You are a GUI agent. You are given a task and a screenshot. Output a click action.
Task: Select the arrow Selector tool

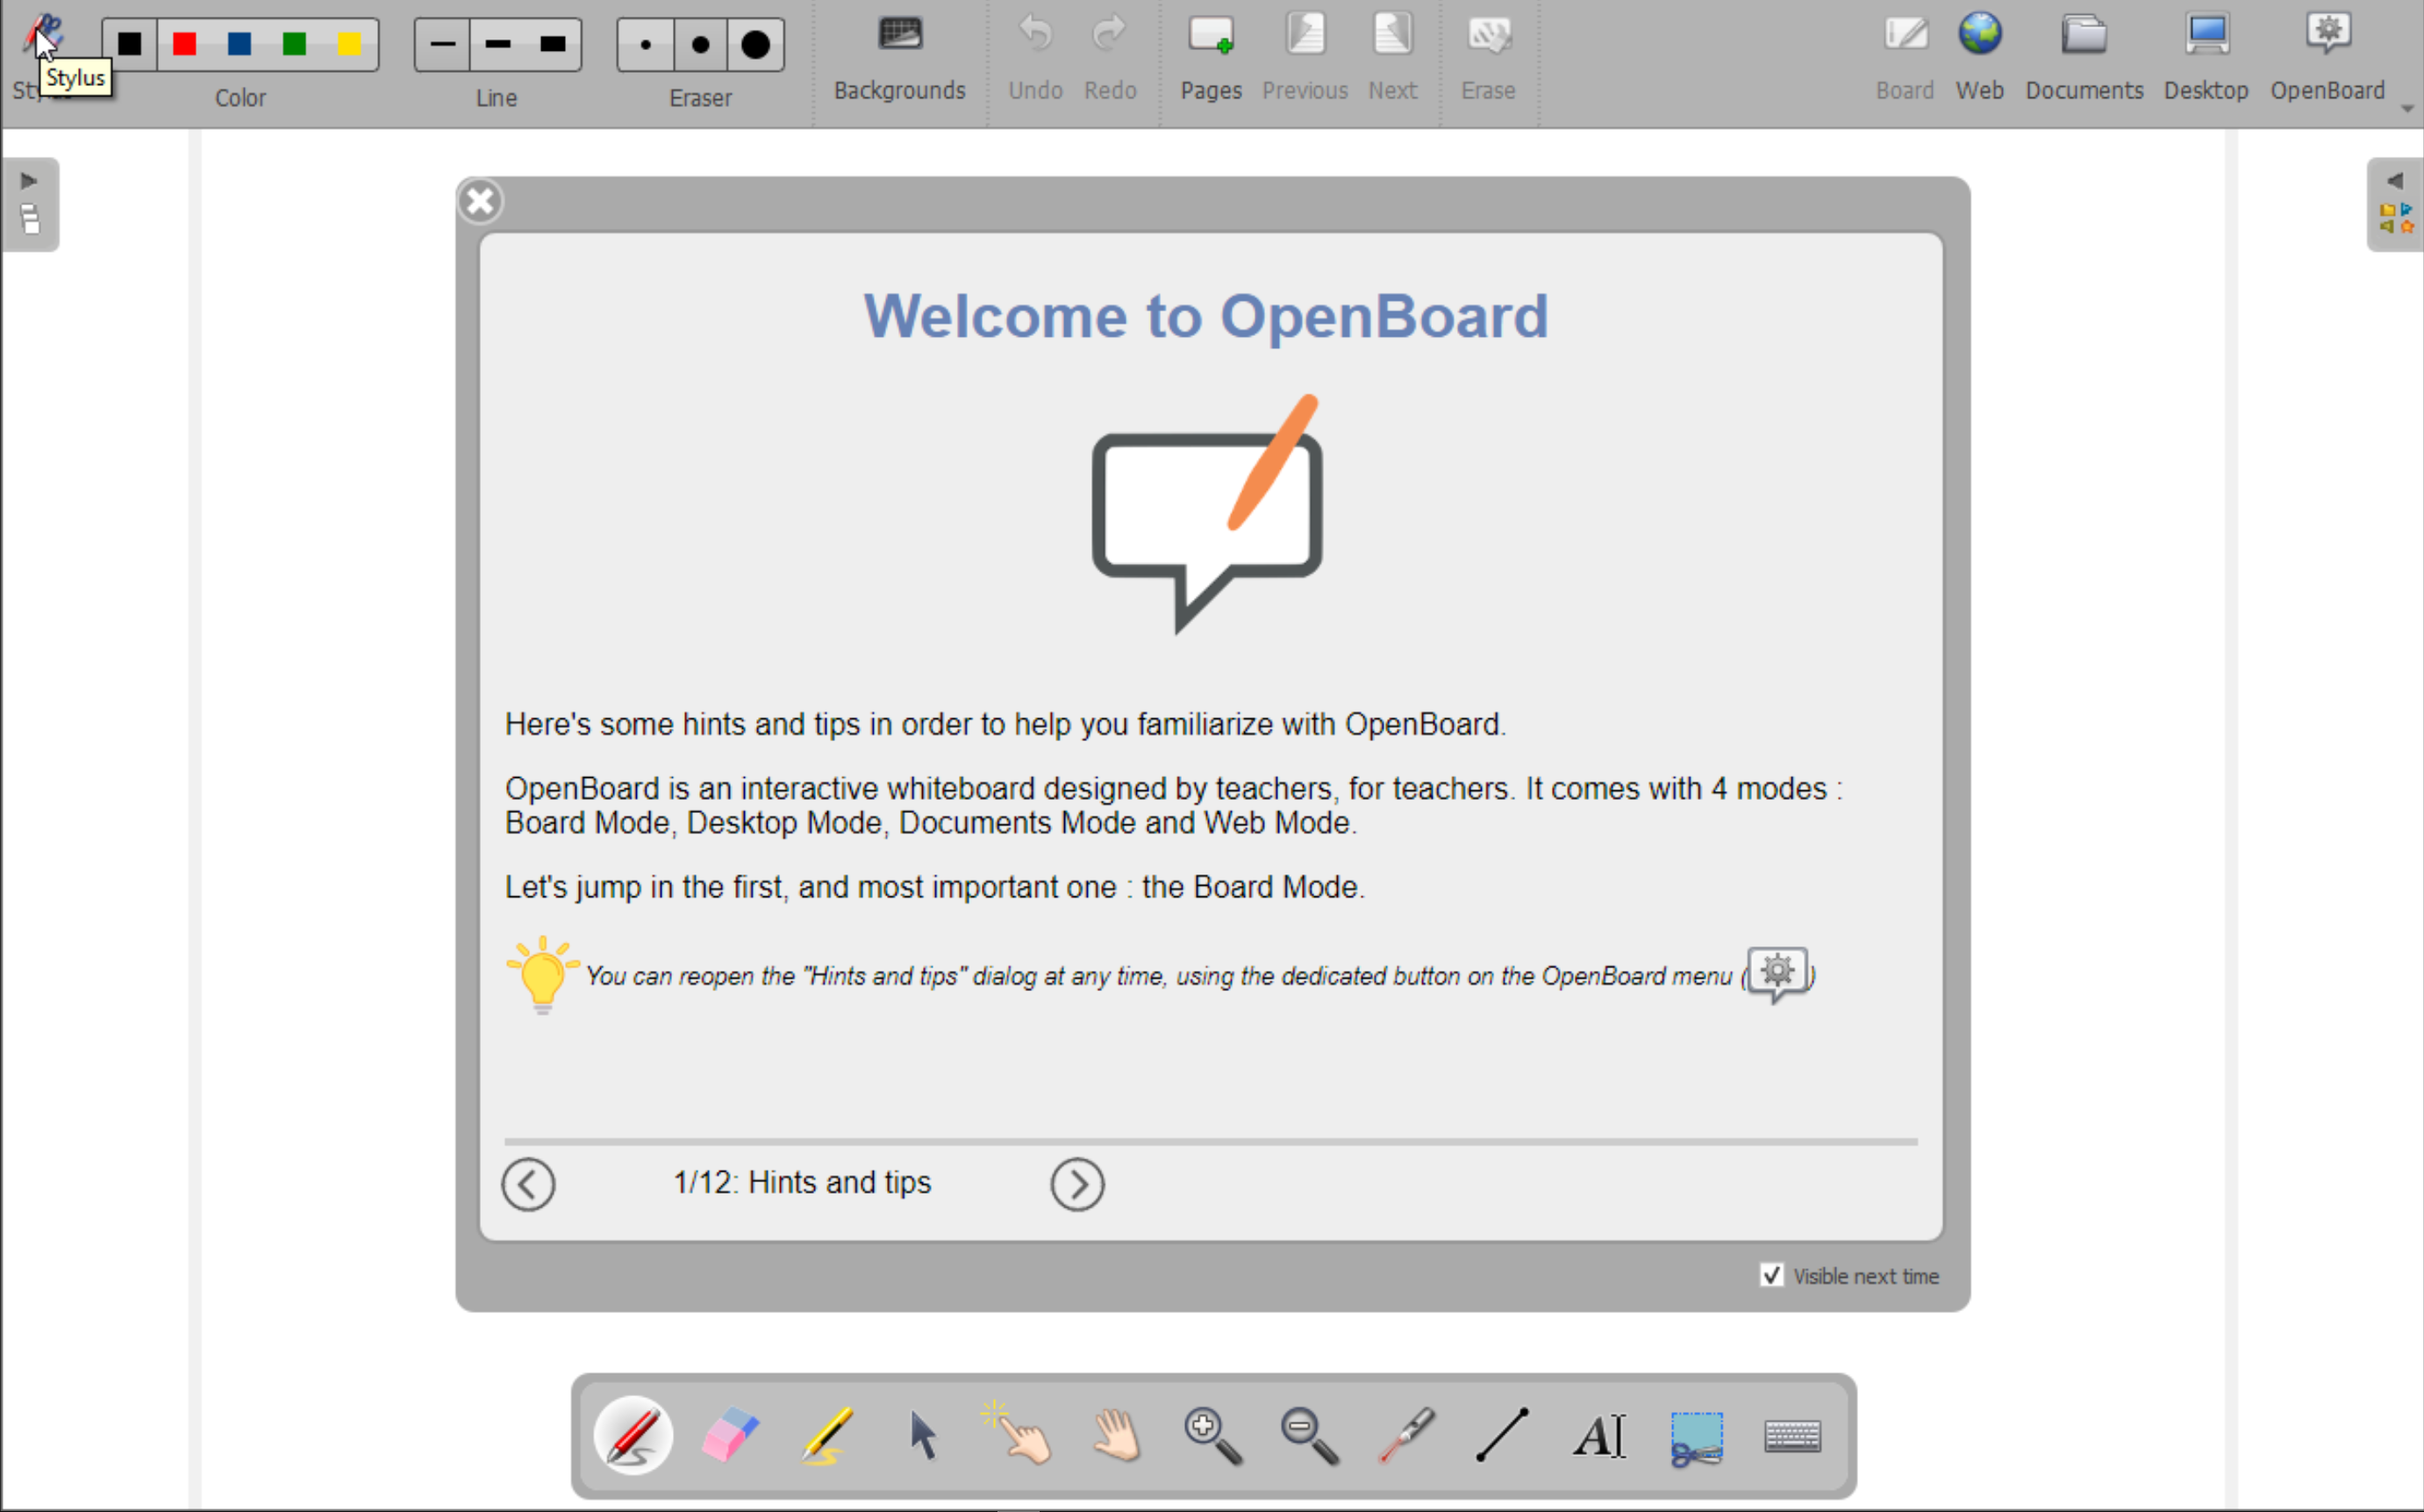(x=923, y=1435)
